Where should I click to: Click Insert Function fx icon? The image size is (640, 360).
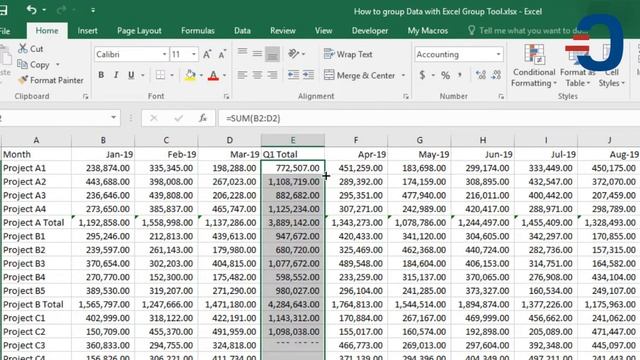[x=203, y=118]
